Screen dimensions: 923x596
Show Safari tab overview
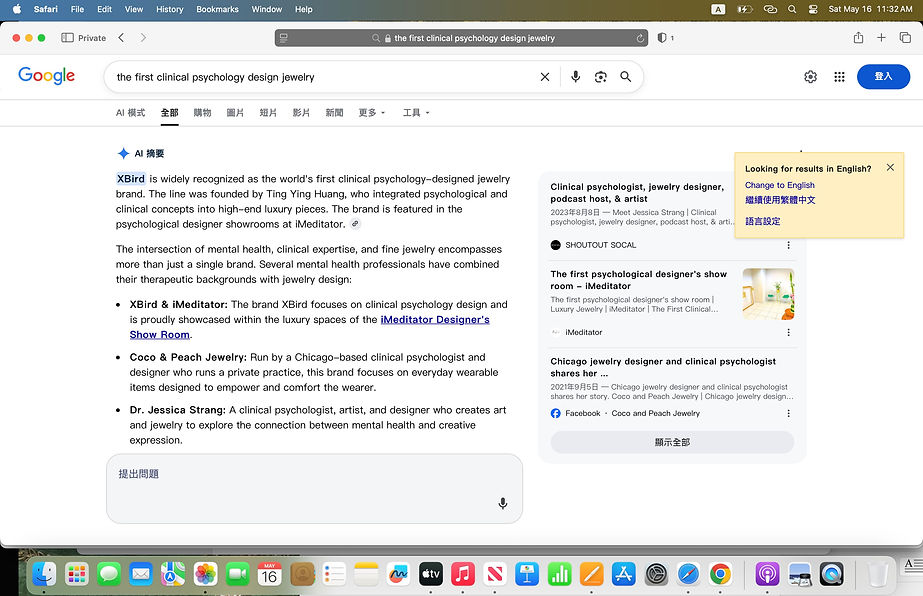905,38
